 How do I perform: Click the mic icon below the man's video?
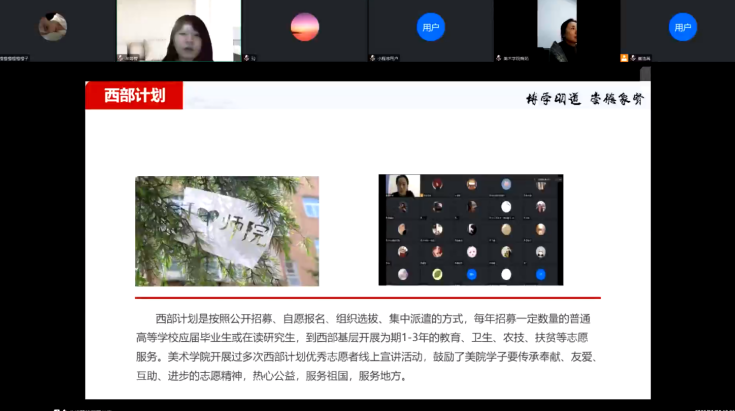498,59
